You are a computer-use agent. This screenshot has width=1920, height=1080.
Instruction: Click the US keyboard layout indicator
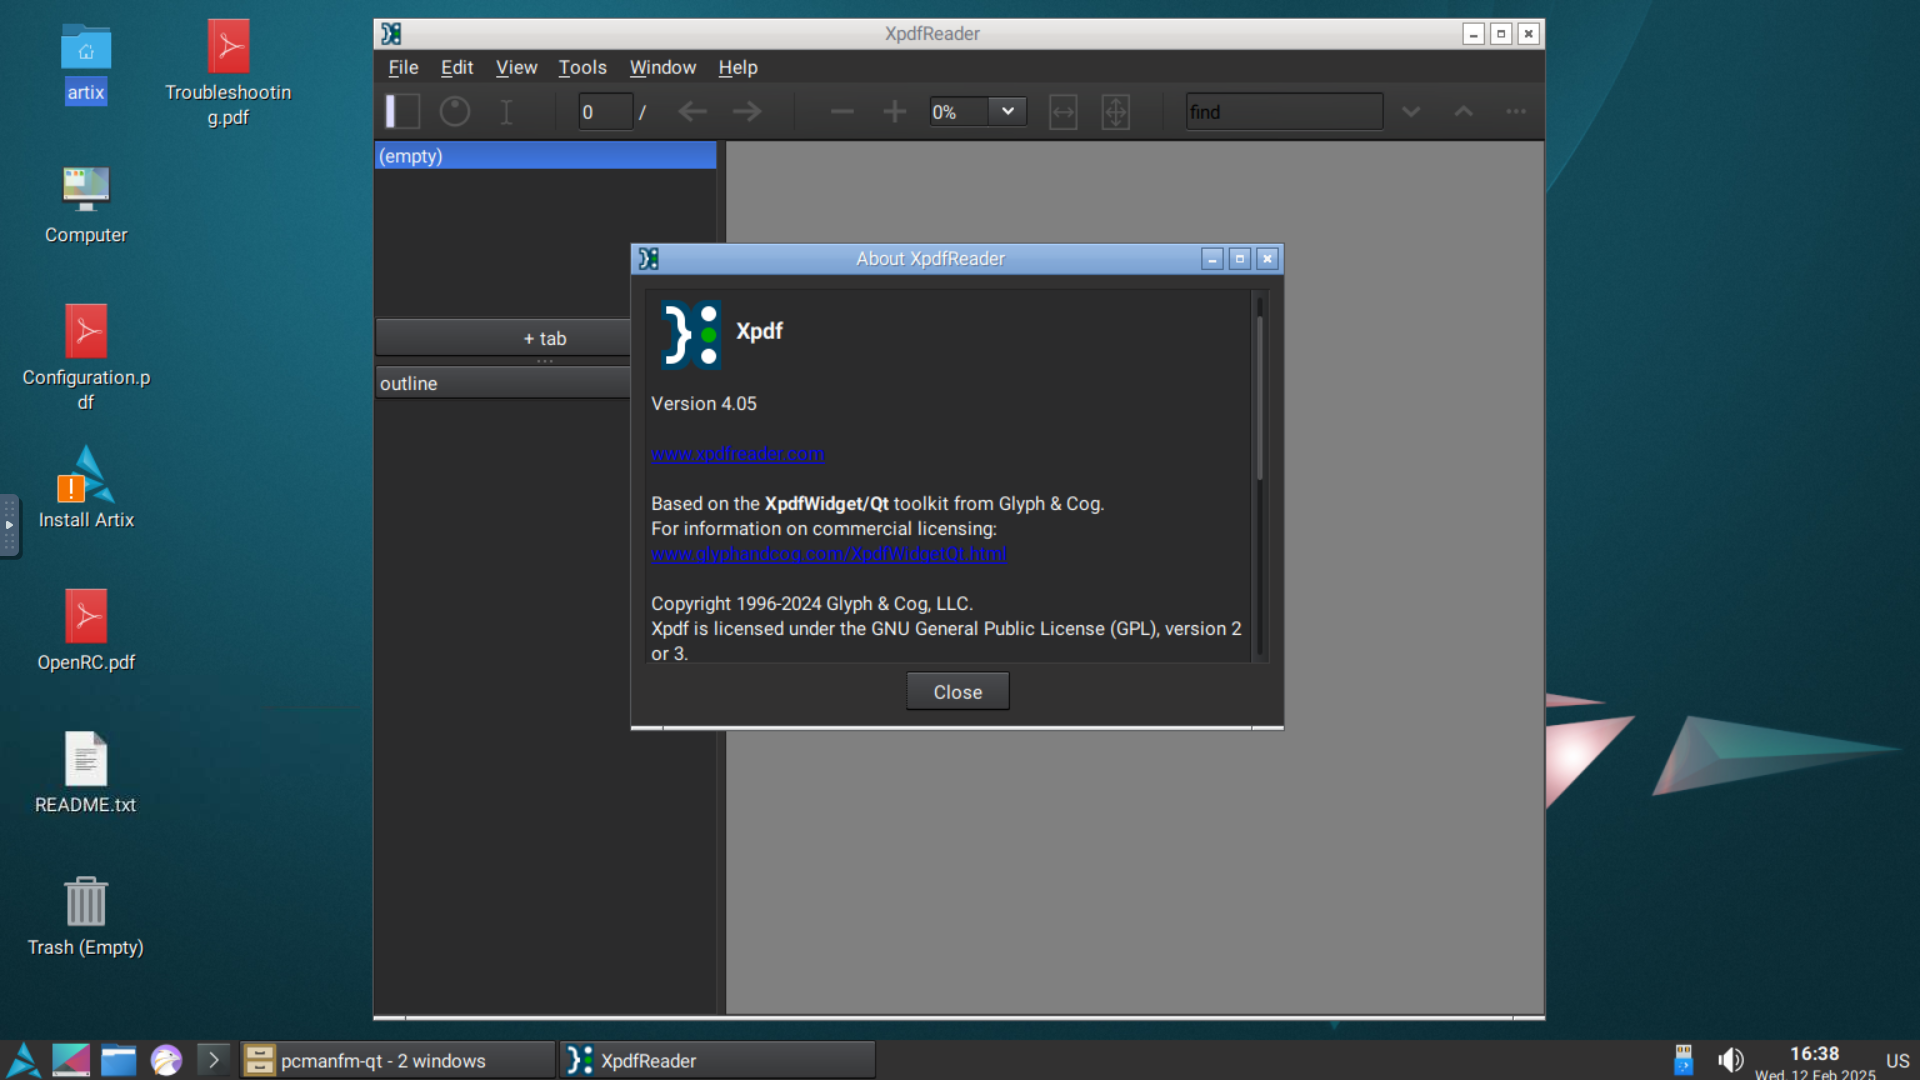tap(1897, 1061)
